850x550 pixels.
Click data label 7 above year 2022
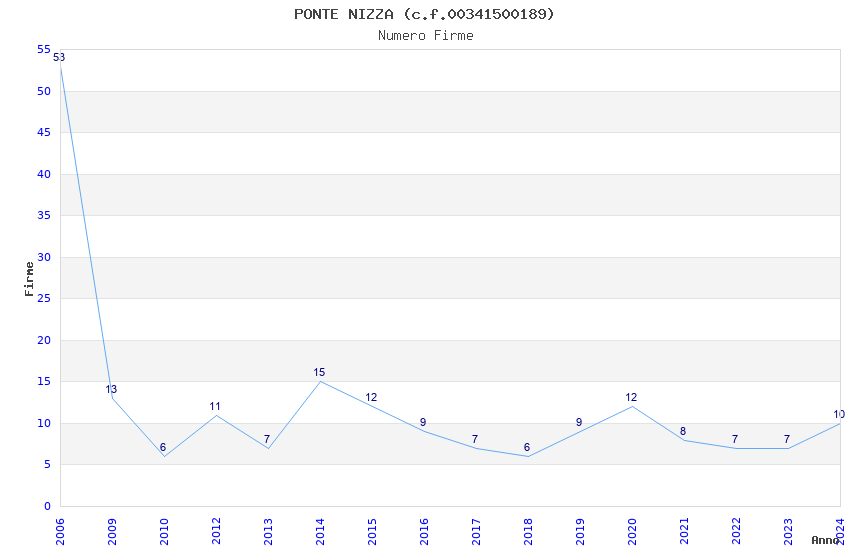(x=735, y=439)
